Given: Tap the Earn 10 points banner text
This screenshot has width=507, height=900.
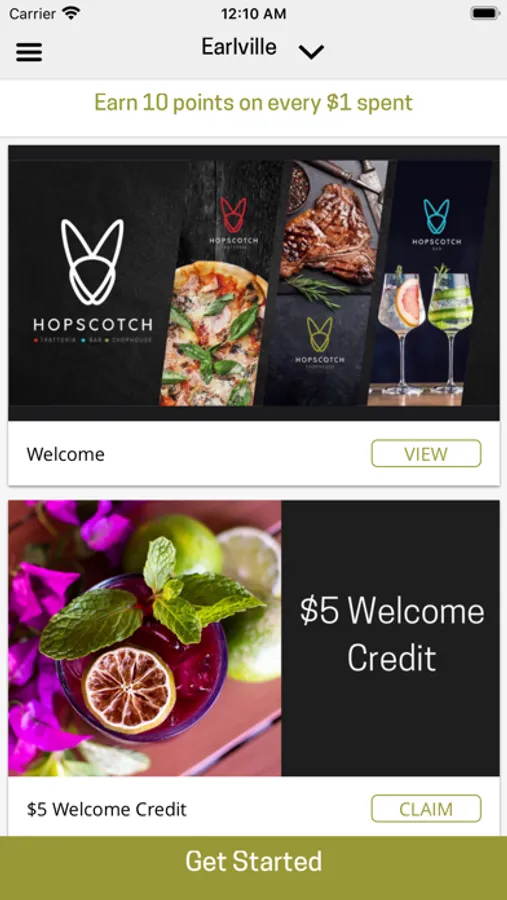Looking at the screenshot, I should (253, 103).
